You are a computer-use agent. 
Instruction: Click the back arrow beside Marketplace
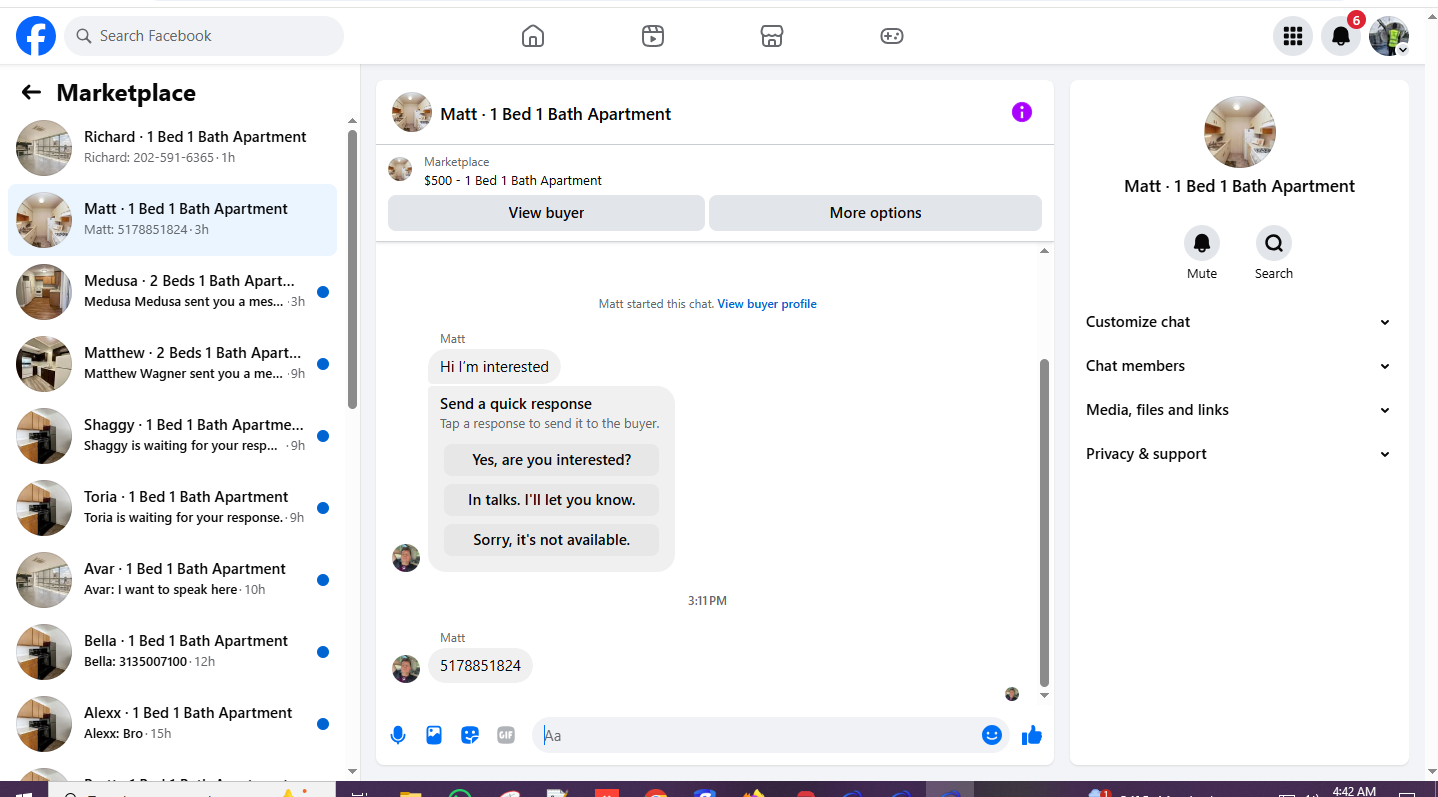pyautogui.click(x=31, y=93)
